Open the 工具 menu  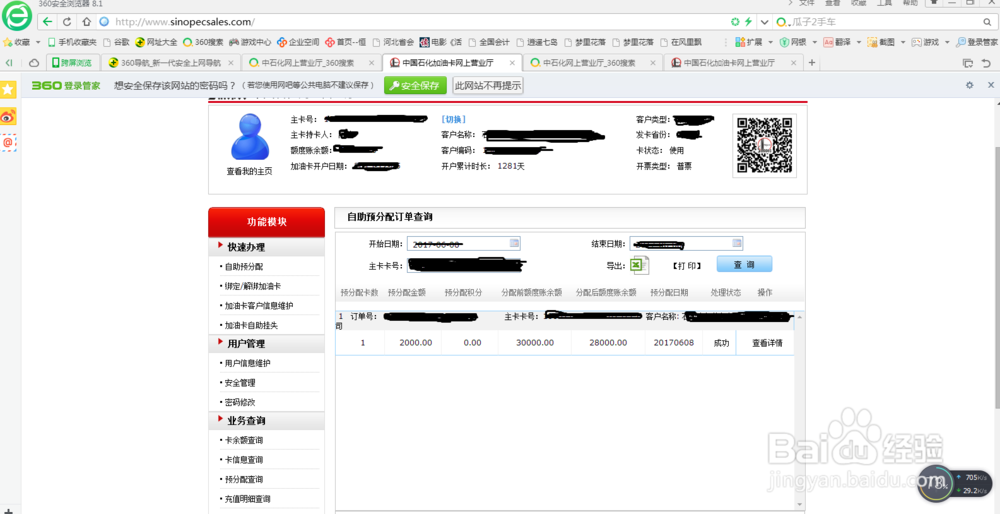(885, 3)
